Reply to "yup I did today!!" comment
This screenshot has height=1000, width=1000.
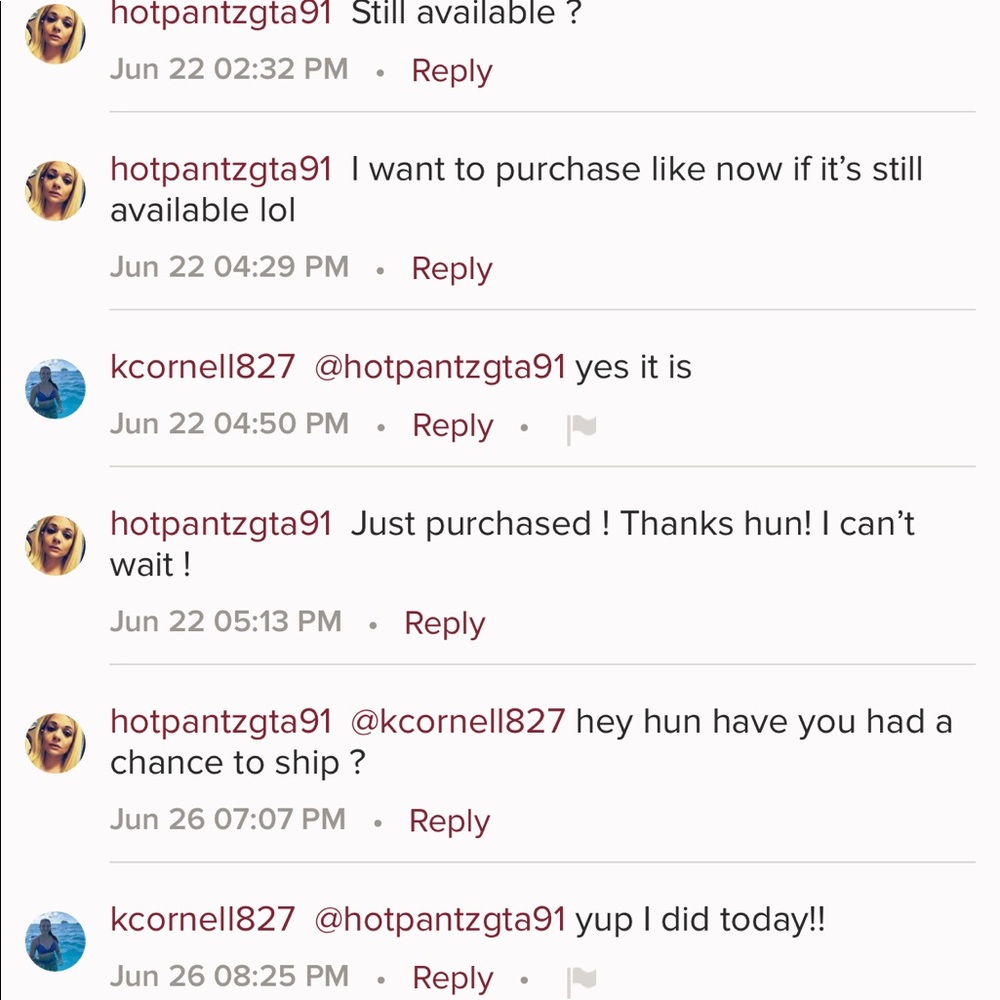click(x=452, y=977)
